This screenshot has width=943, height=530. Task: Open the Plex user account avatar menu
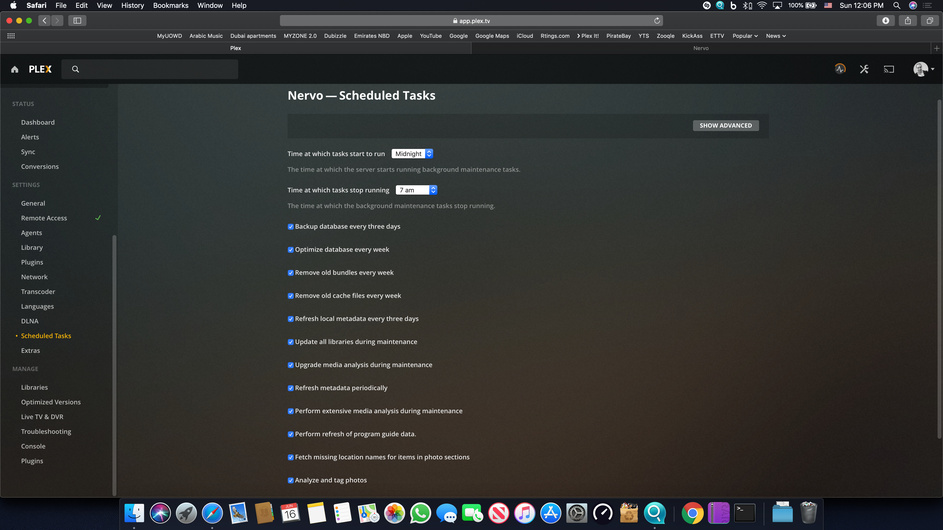coord(923,69)
